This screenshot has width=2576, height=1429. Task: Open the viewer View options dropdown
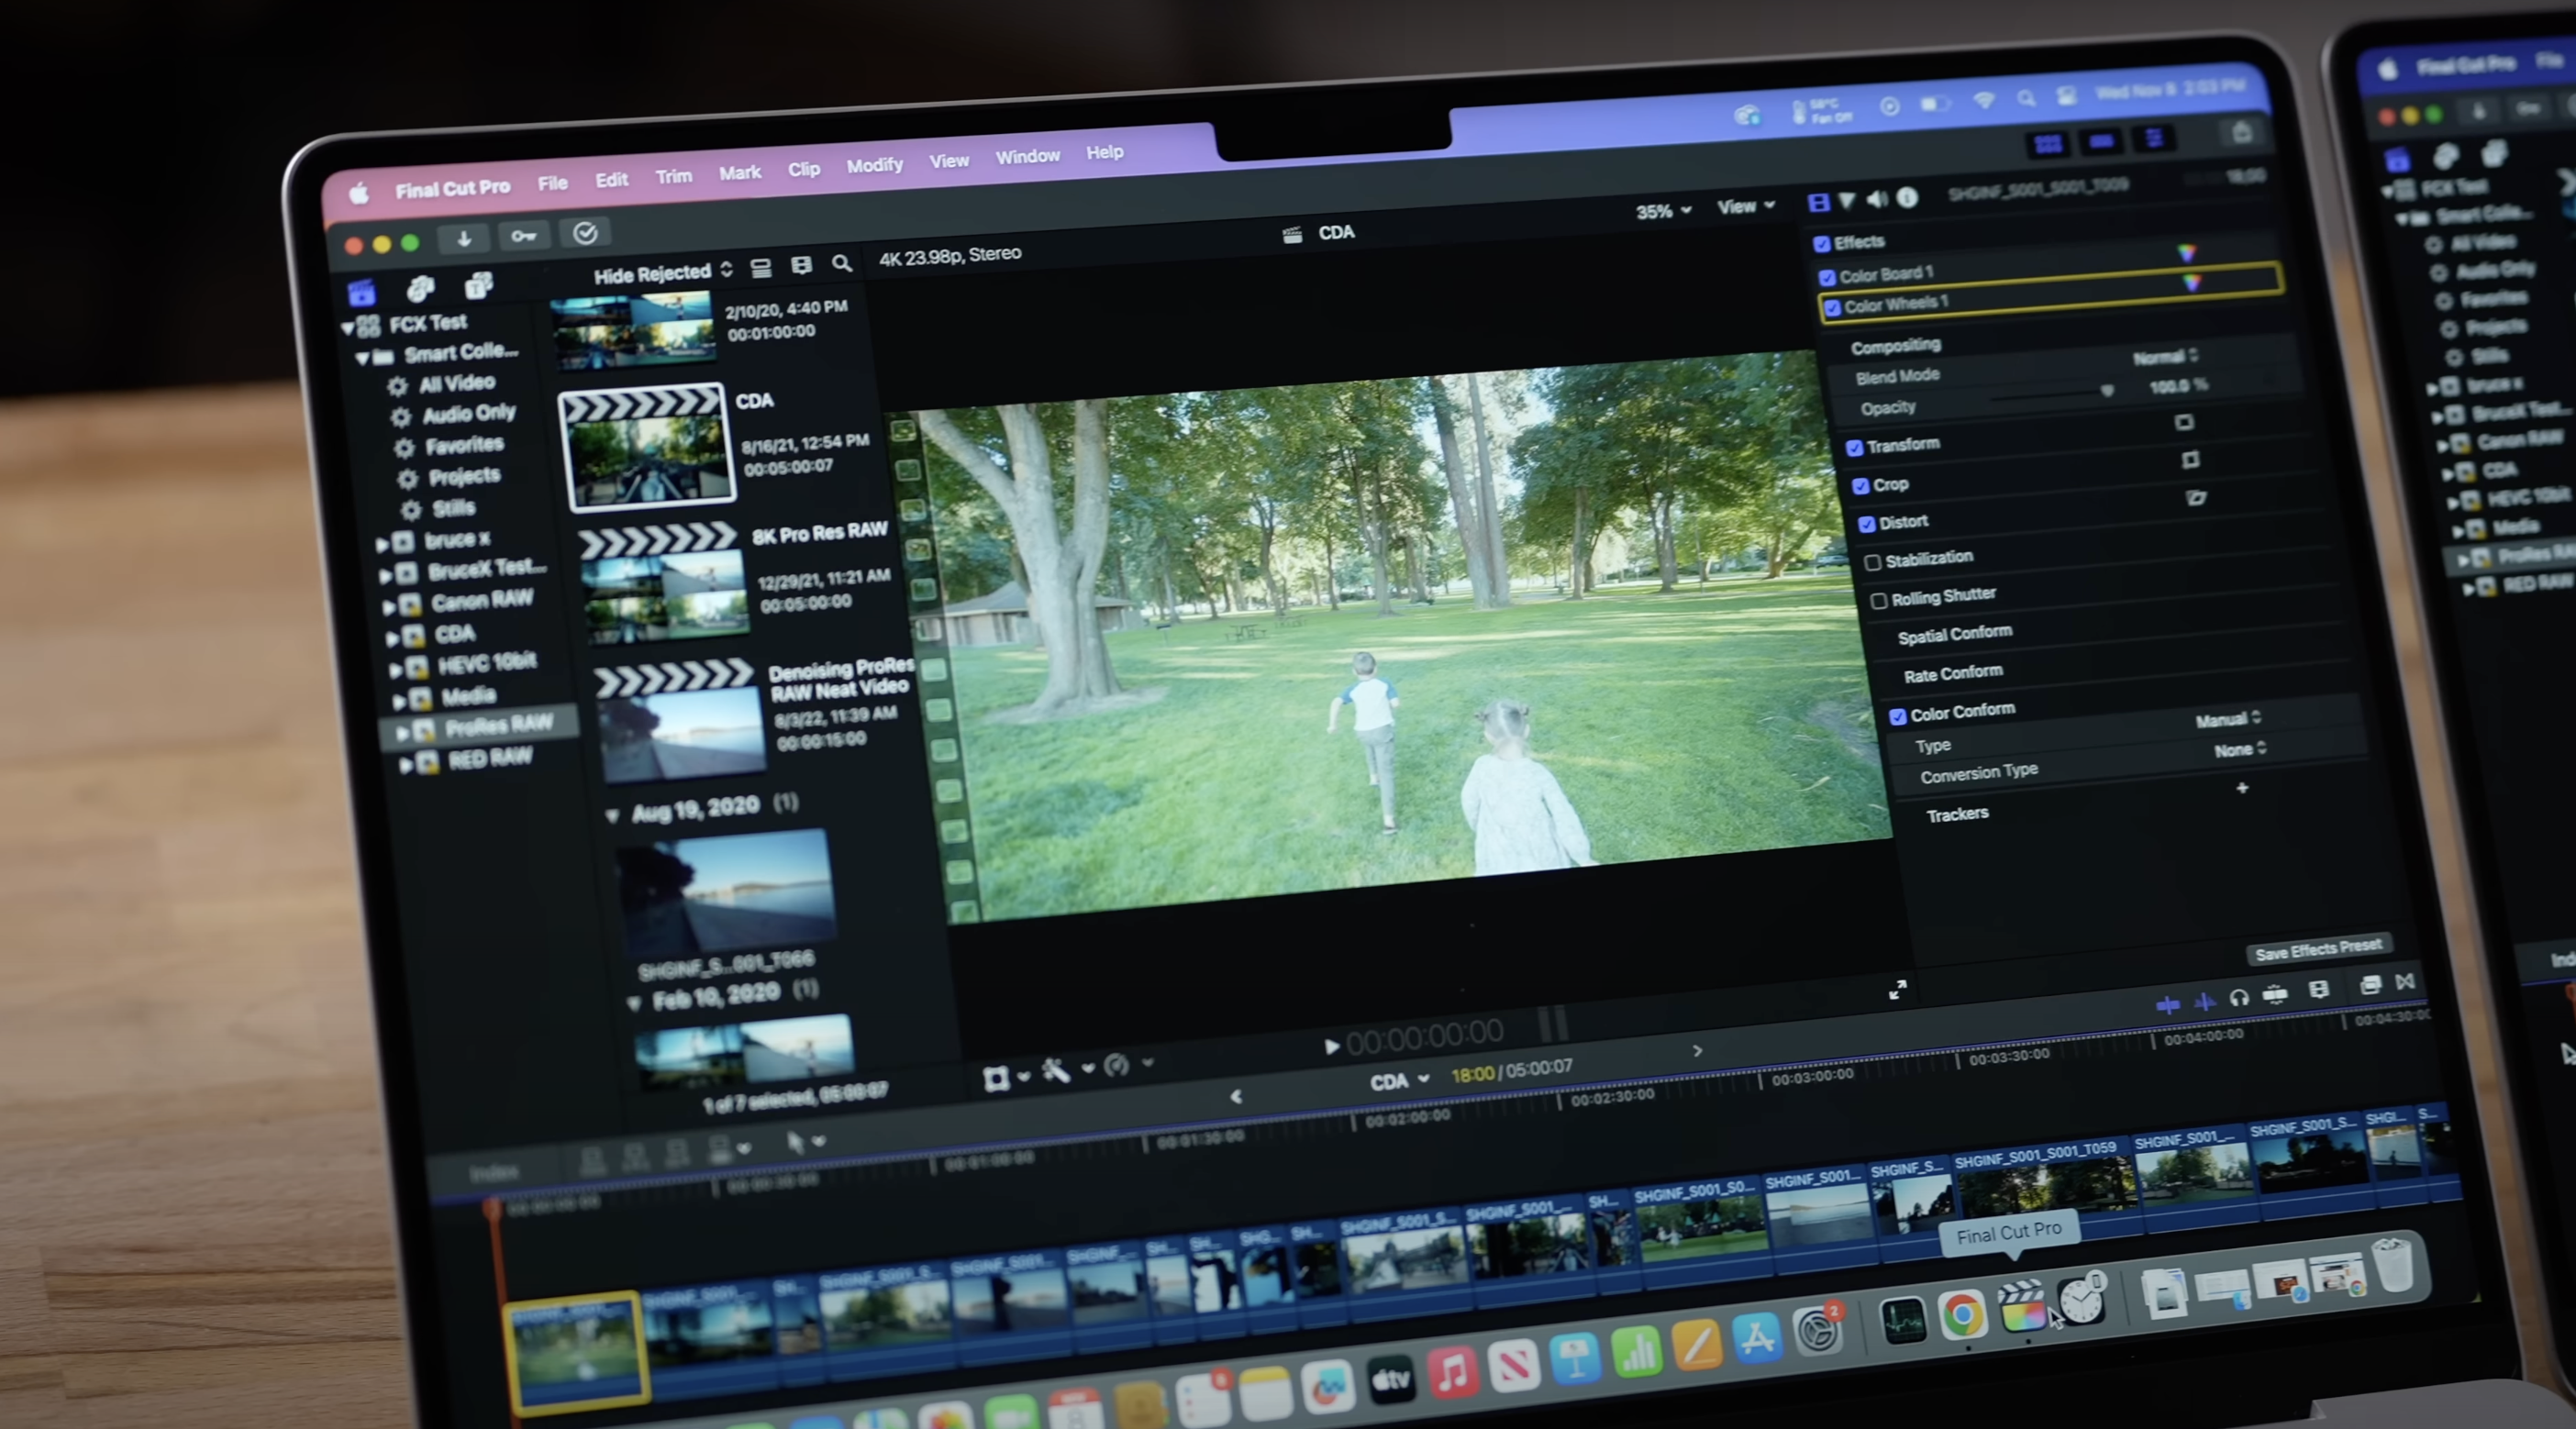[x=1746, y=206]
